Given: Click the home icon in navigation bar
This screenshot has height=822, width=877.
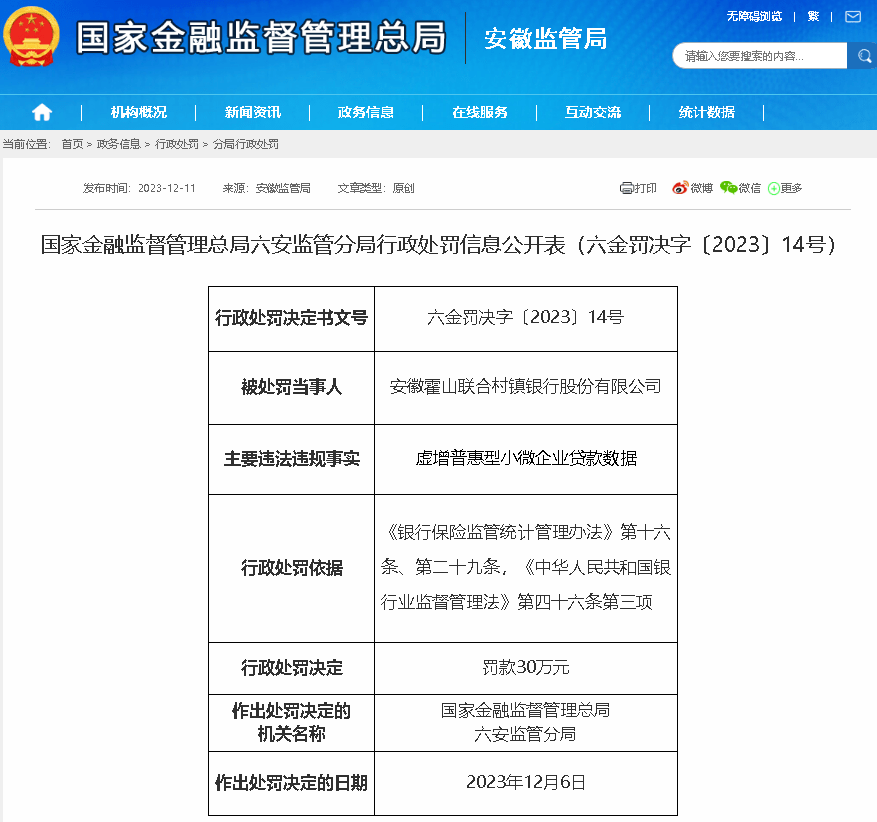Looking at the screenshot, I should 42,112.
